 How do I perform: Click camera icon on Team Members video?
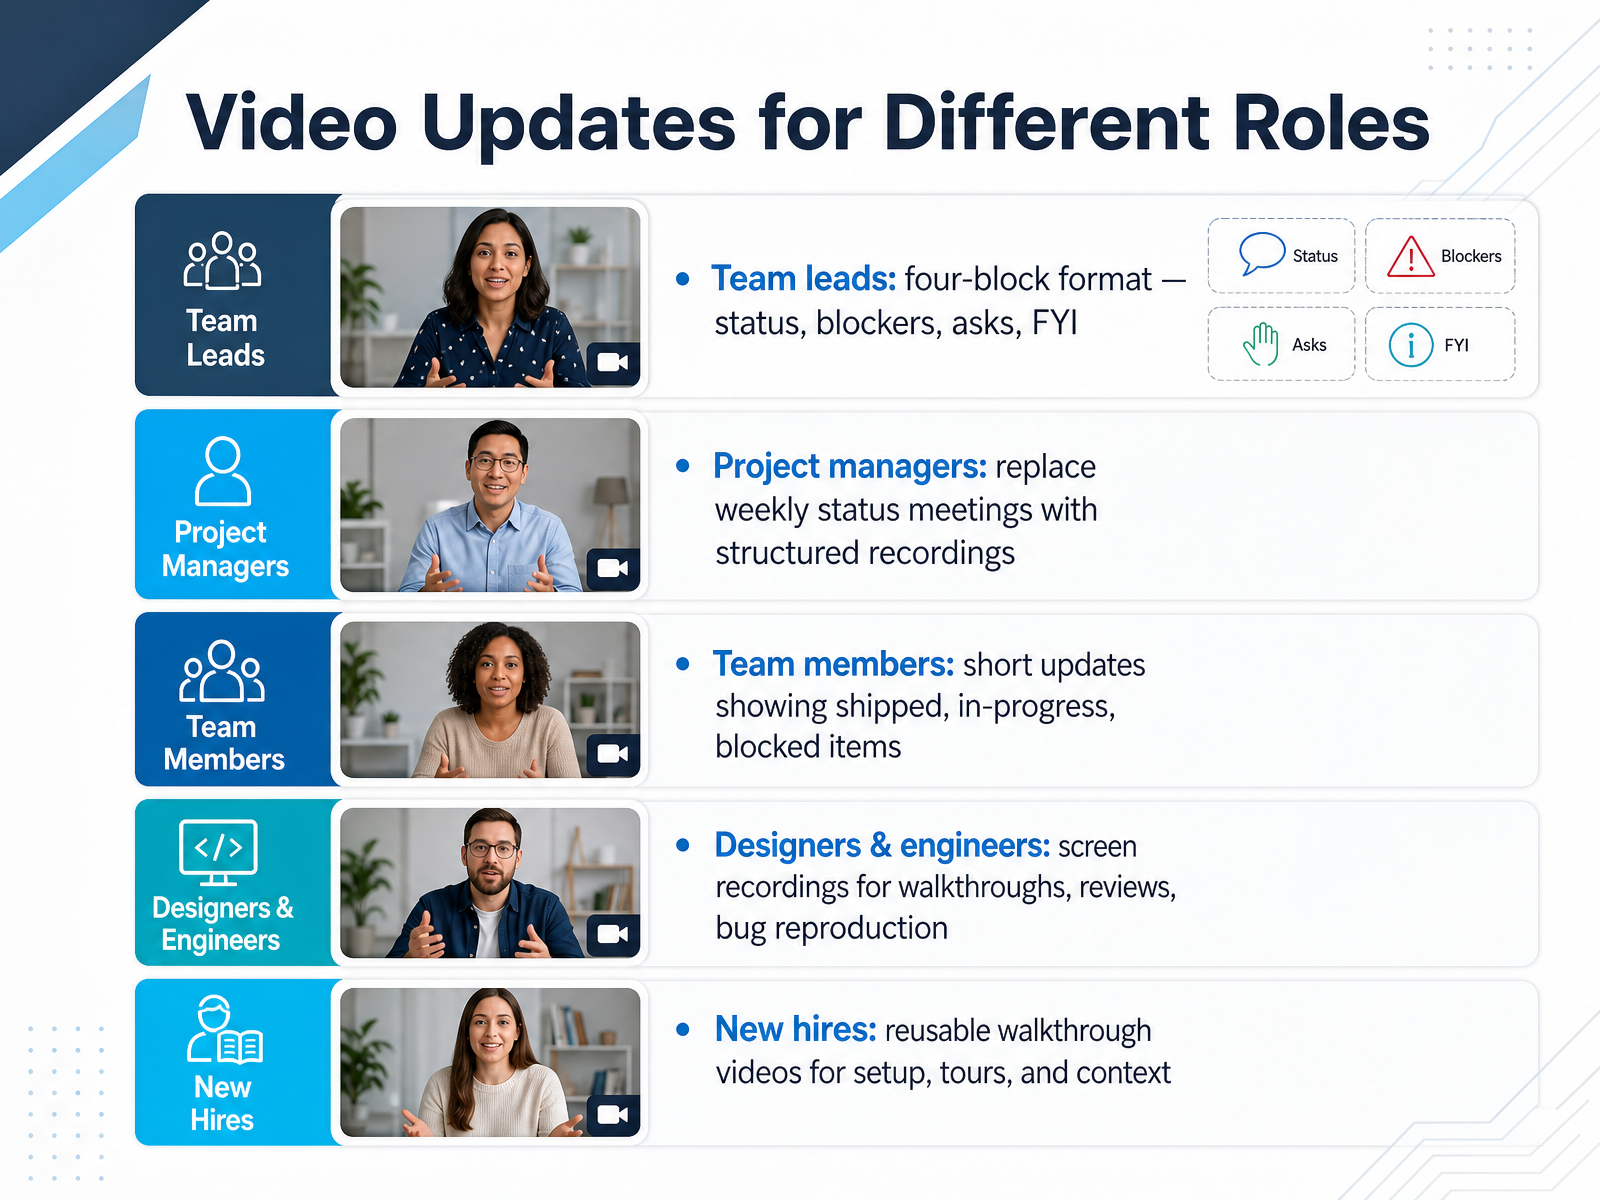click(x=613, y=754)
